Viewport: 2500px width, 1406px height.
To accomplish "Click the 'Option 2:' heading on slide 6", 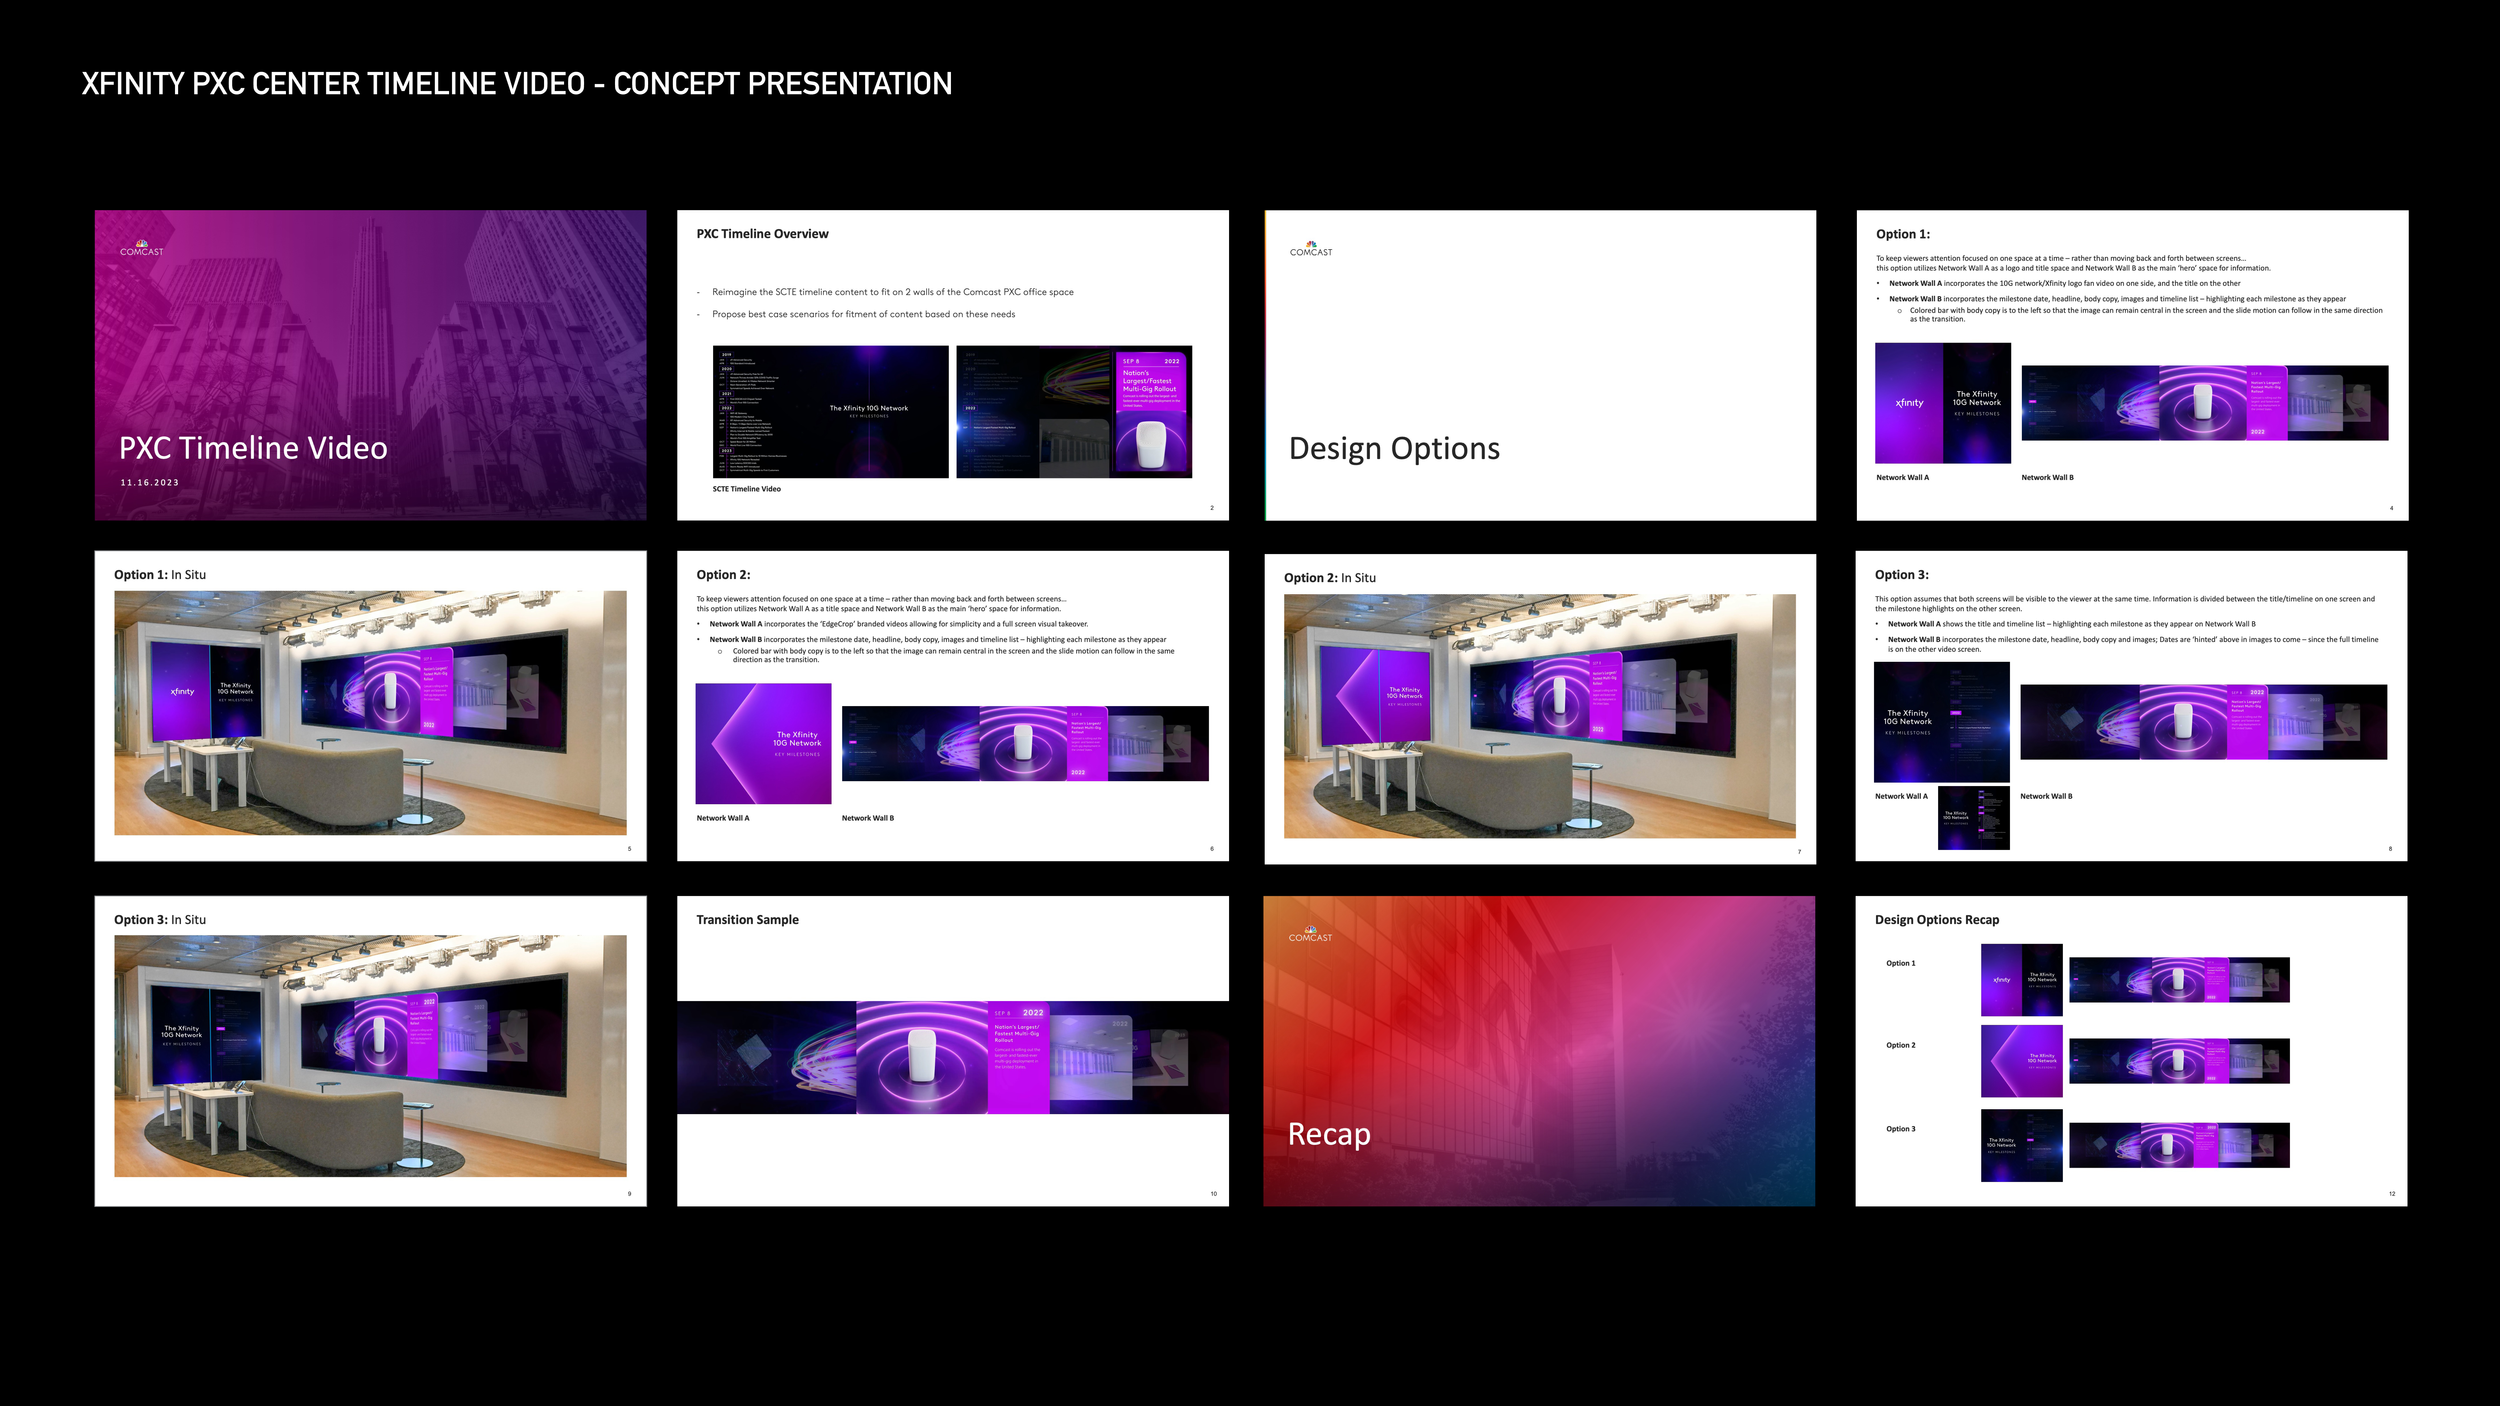I will [723, 575].
